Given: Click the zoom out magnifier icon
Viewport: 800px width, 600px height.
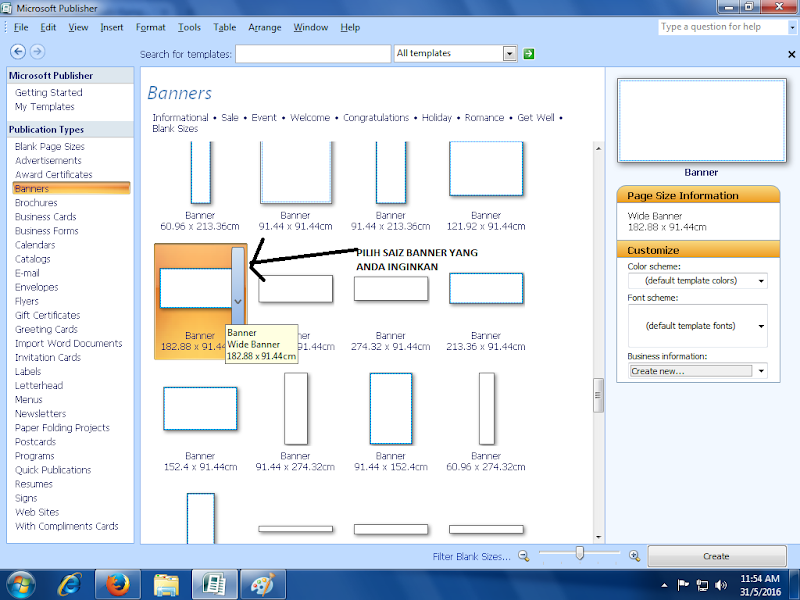Looking at the screenshot, I should coord(523,556).
